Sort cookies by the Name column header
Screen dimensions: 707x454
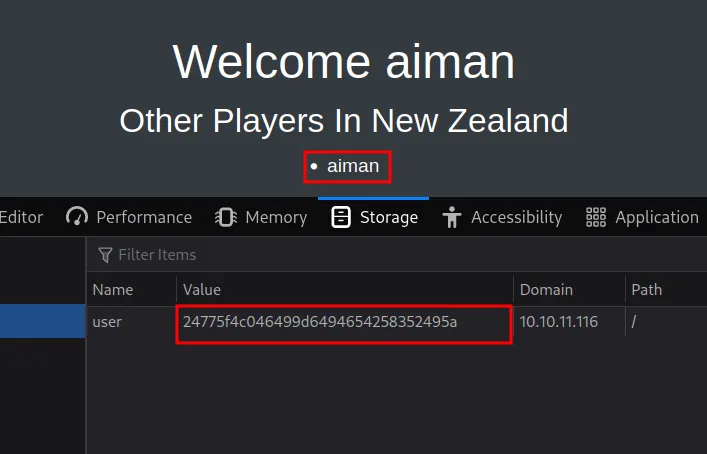pos(113,290)
